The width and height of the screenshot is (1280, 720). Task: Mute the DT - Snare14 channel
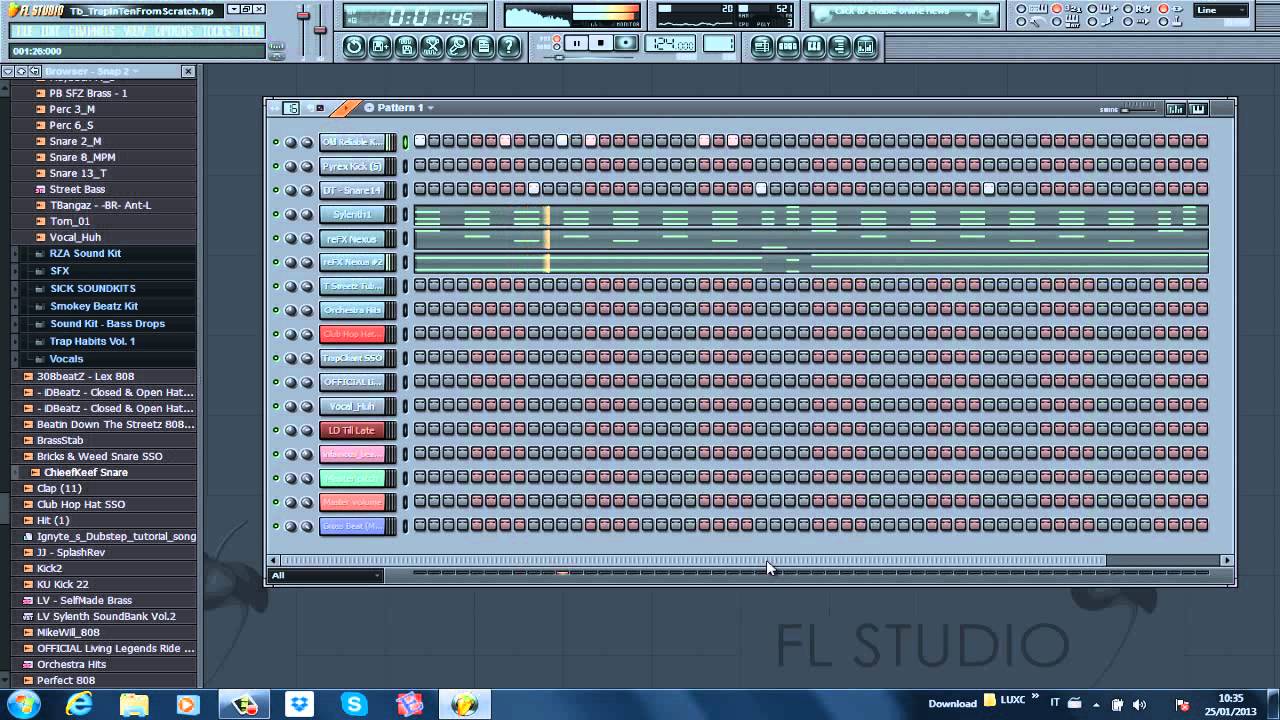point(276,190)
